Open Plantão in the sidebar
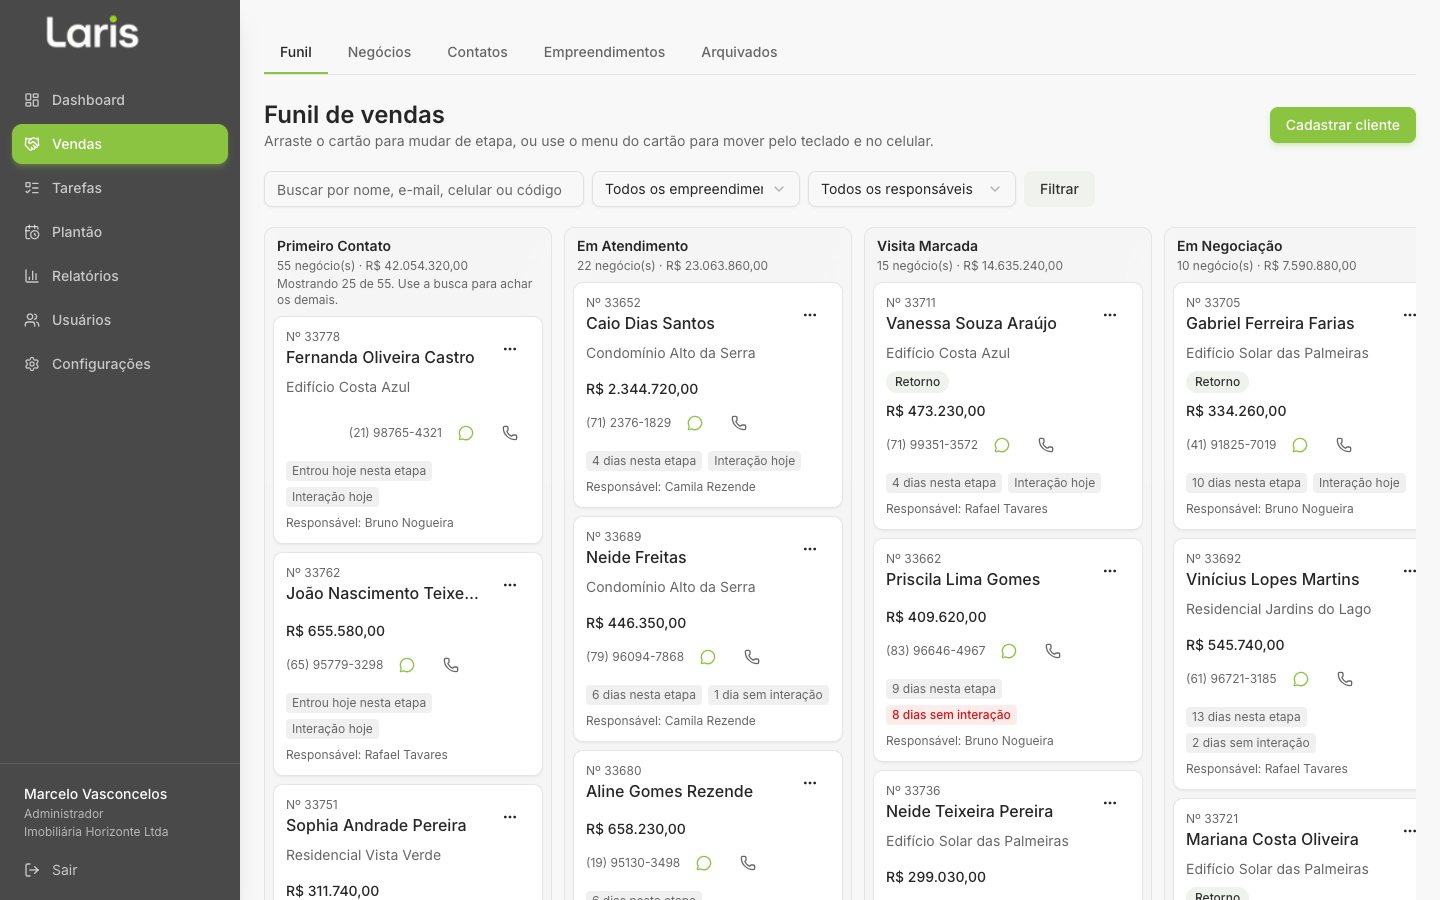1440x900 pixels. [x=120, y=232]
